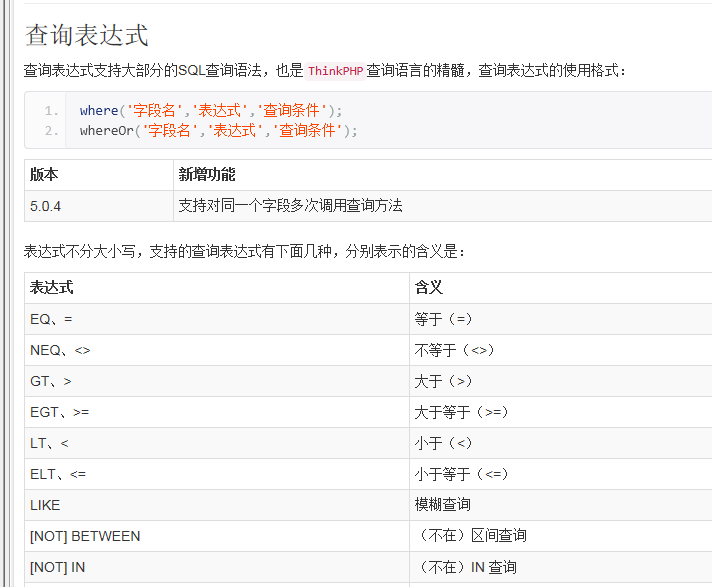Click the 查询表达式 page heading

point(87,35)
